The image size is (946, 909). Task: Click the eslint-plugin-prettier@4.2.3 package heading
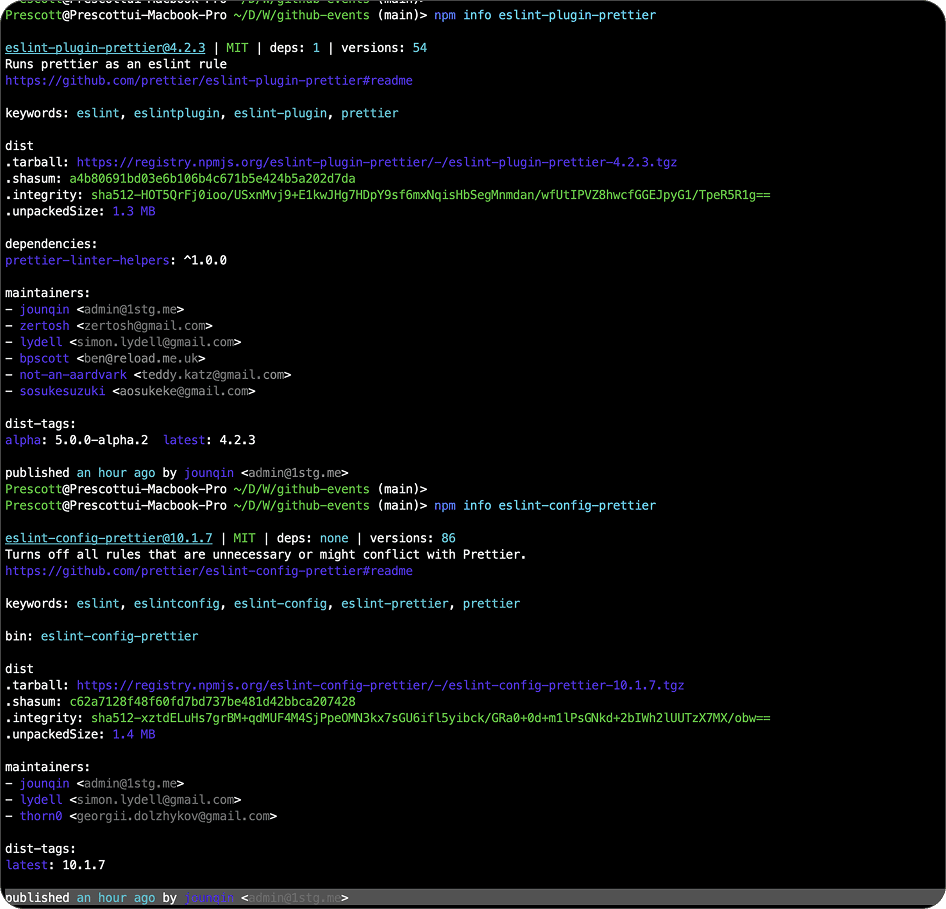[x=105, y=48]
